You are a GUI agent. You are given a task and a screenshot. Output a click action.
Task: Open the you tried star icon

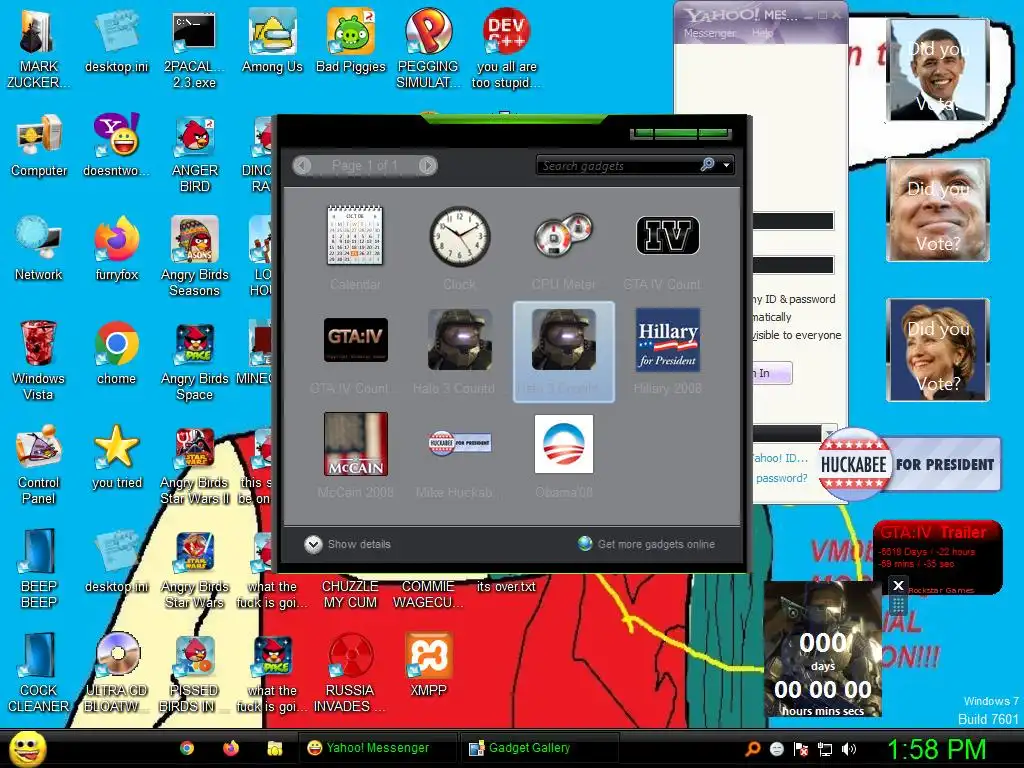click(117, 457)
